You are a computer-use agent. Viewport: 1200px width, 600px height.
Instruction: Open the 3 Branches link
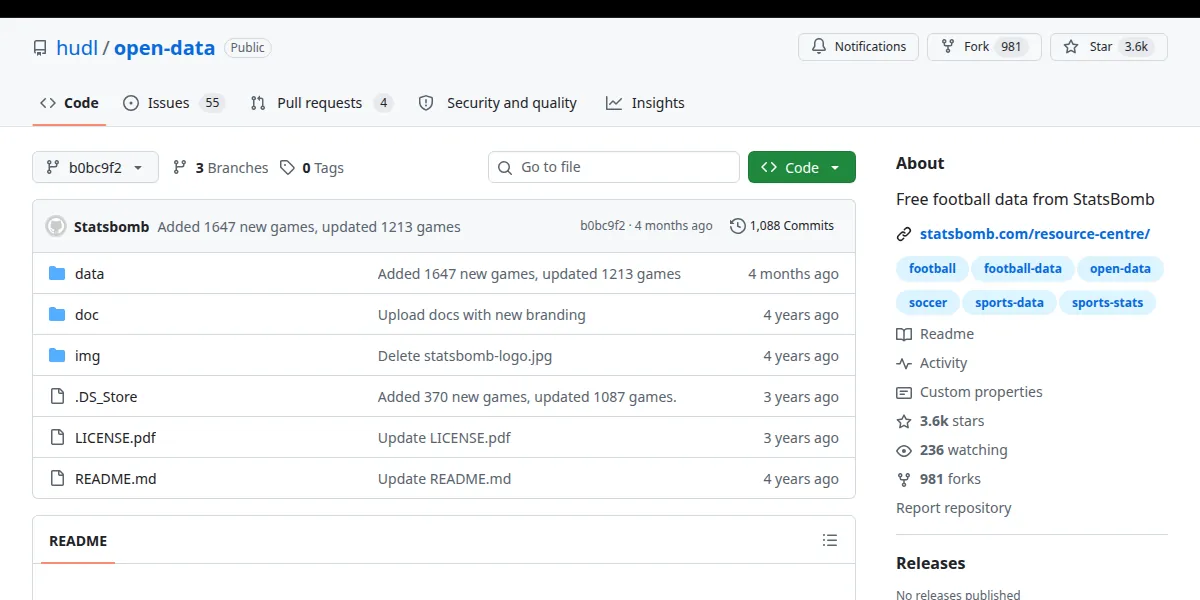click(221, 168)
